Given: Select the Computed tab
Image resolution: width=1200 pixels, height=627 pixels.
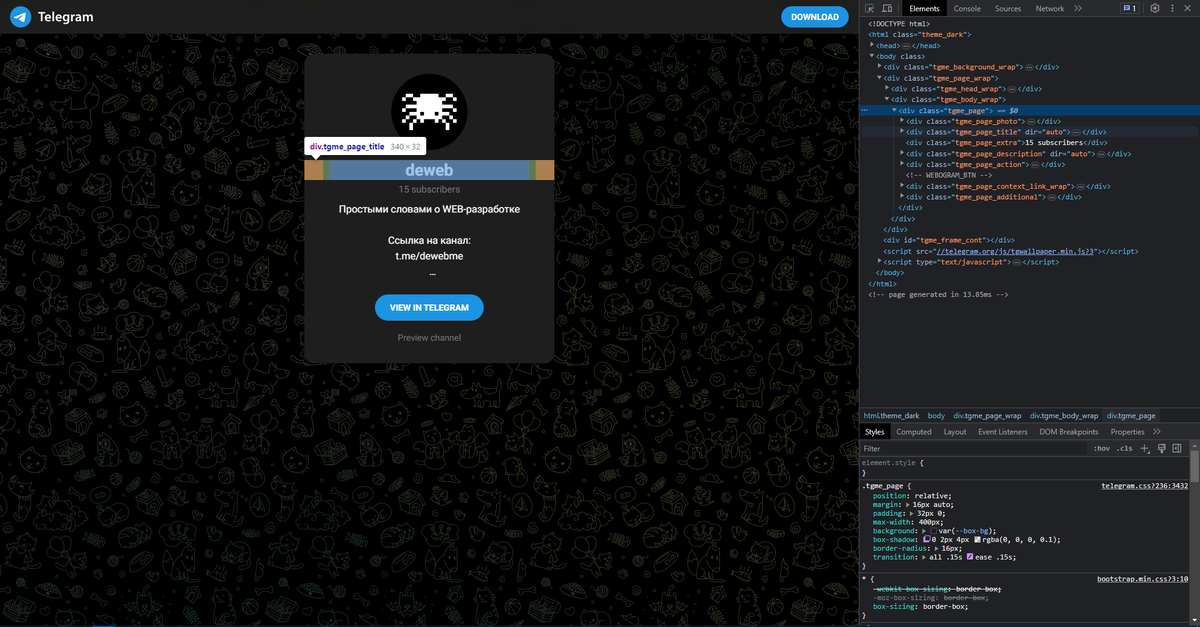Looking at the screenshot, I should tap(914, 432).
